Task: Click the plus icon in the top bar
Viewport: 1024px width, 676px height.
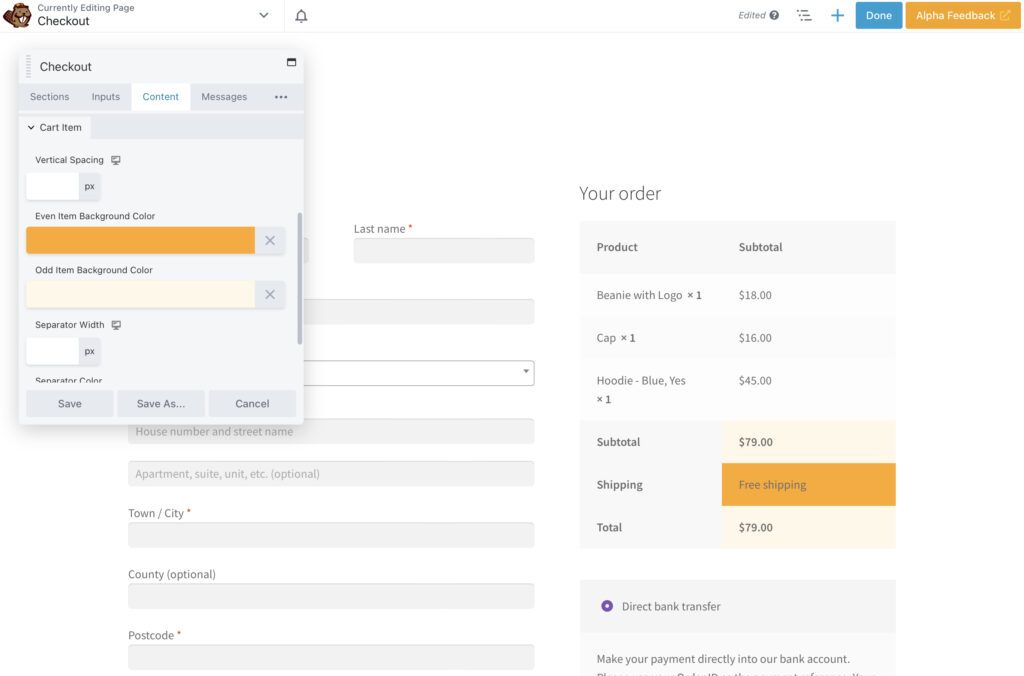Action: [837, 15]
